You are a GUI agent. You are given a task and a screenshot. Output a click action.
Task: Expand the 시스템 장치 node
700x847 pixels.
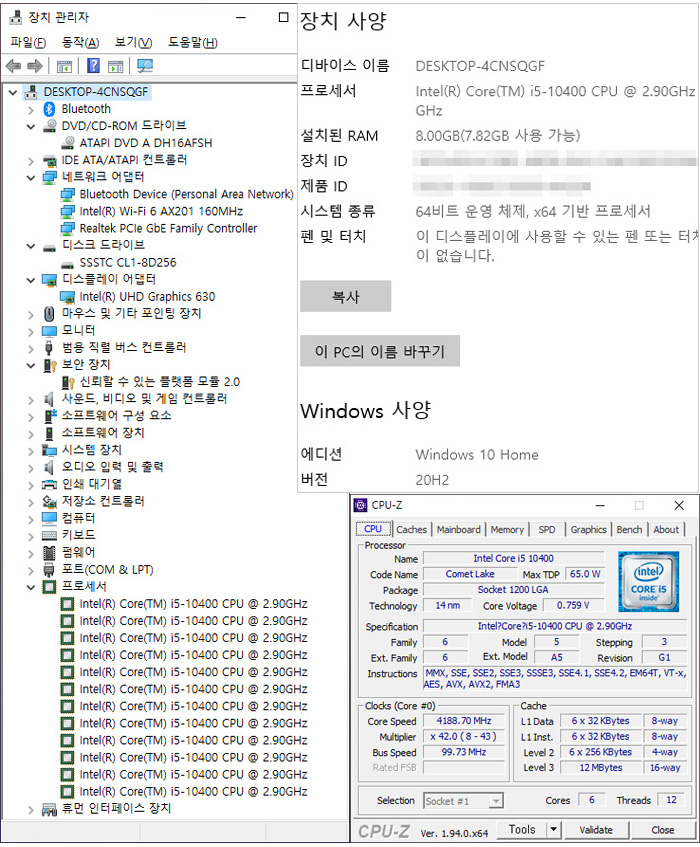(x=31, y=451)
